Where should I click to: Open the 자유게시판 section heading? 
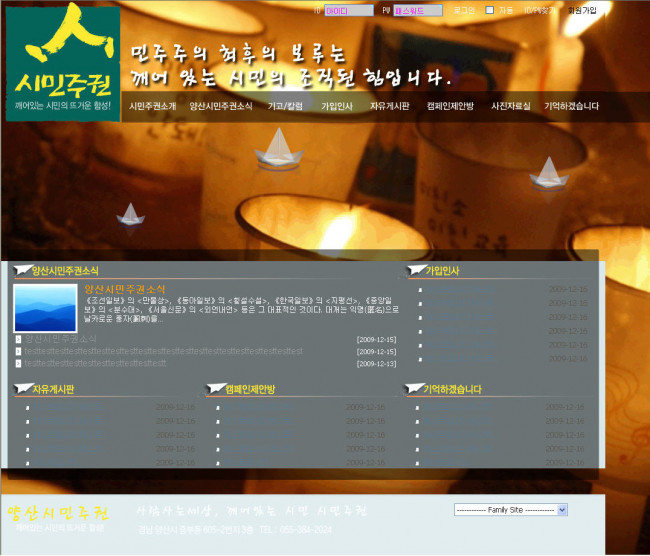(x=53, y=389)
